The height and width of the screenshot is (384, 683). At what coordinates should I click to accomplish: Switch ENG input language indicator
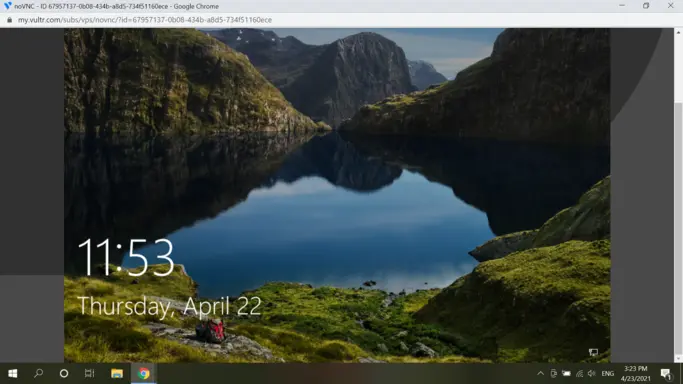(608, 374)
